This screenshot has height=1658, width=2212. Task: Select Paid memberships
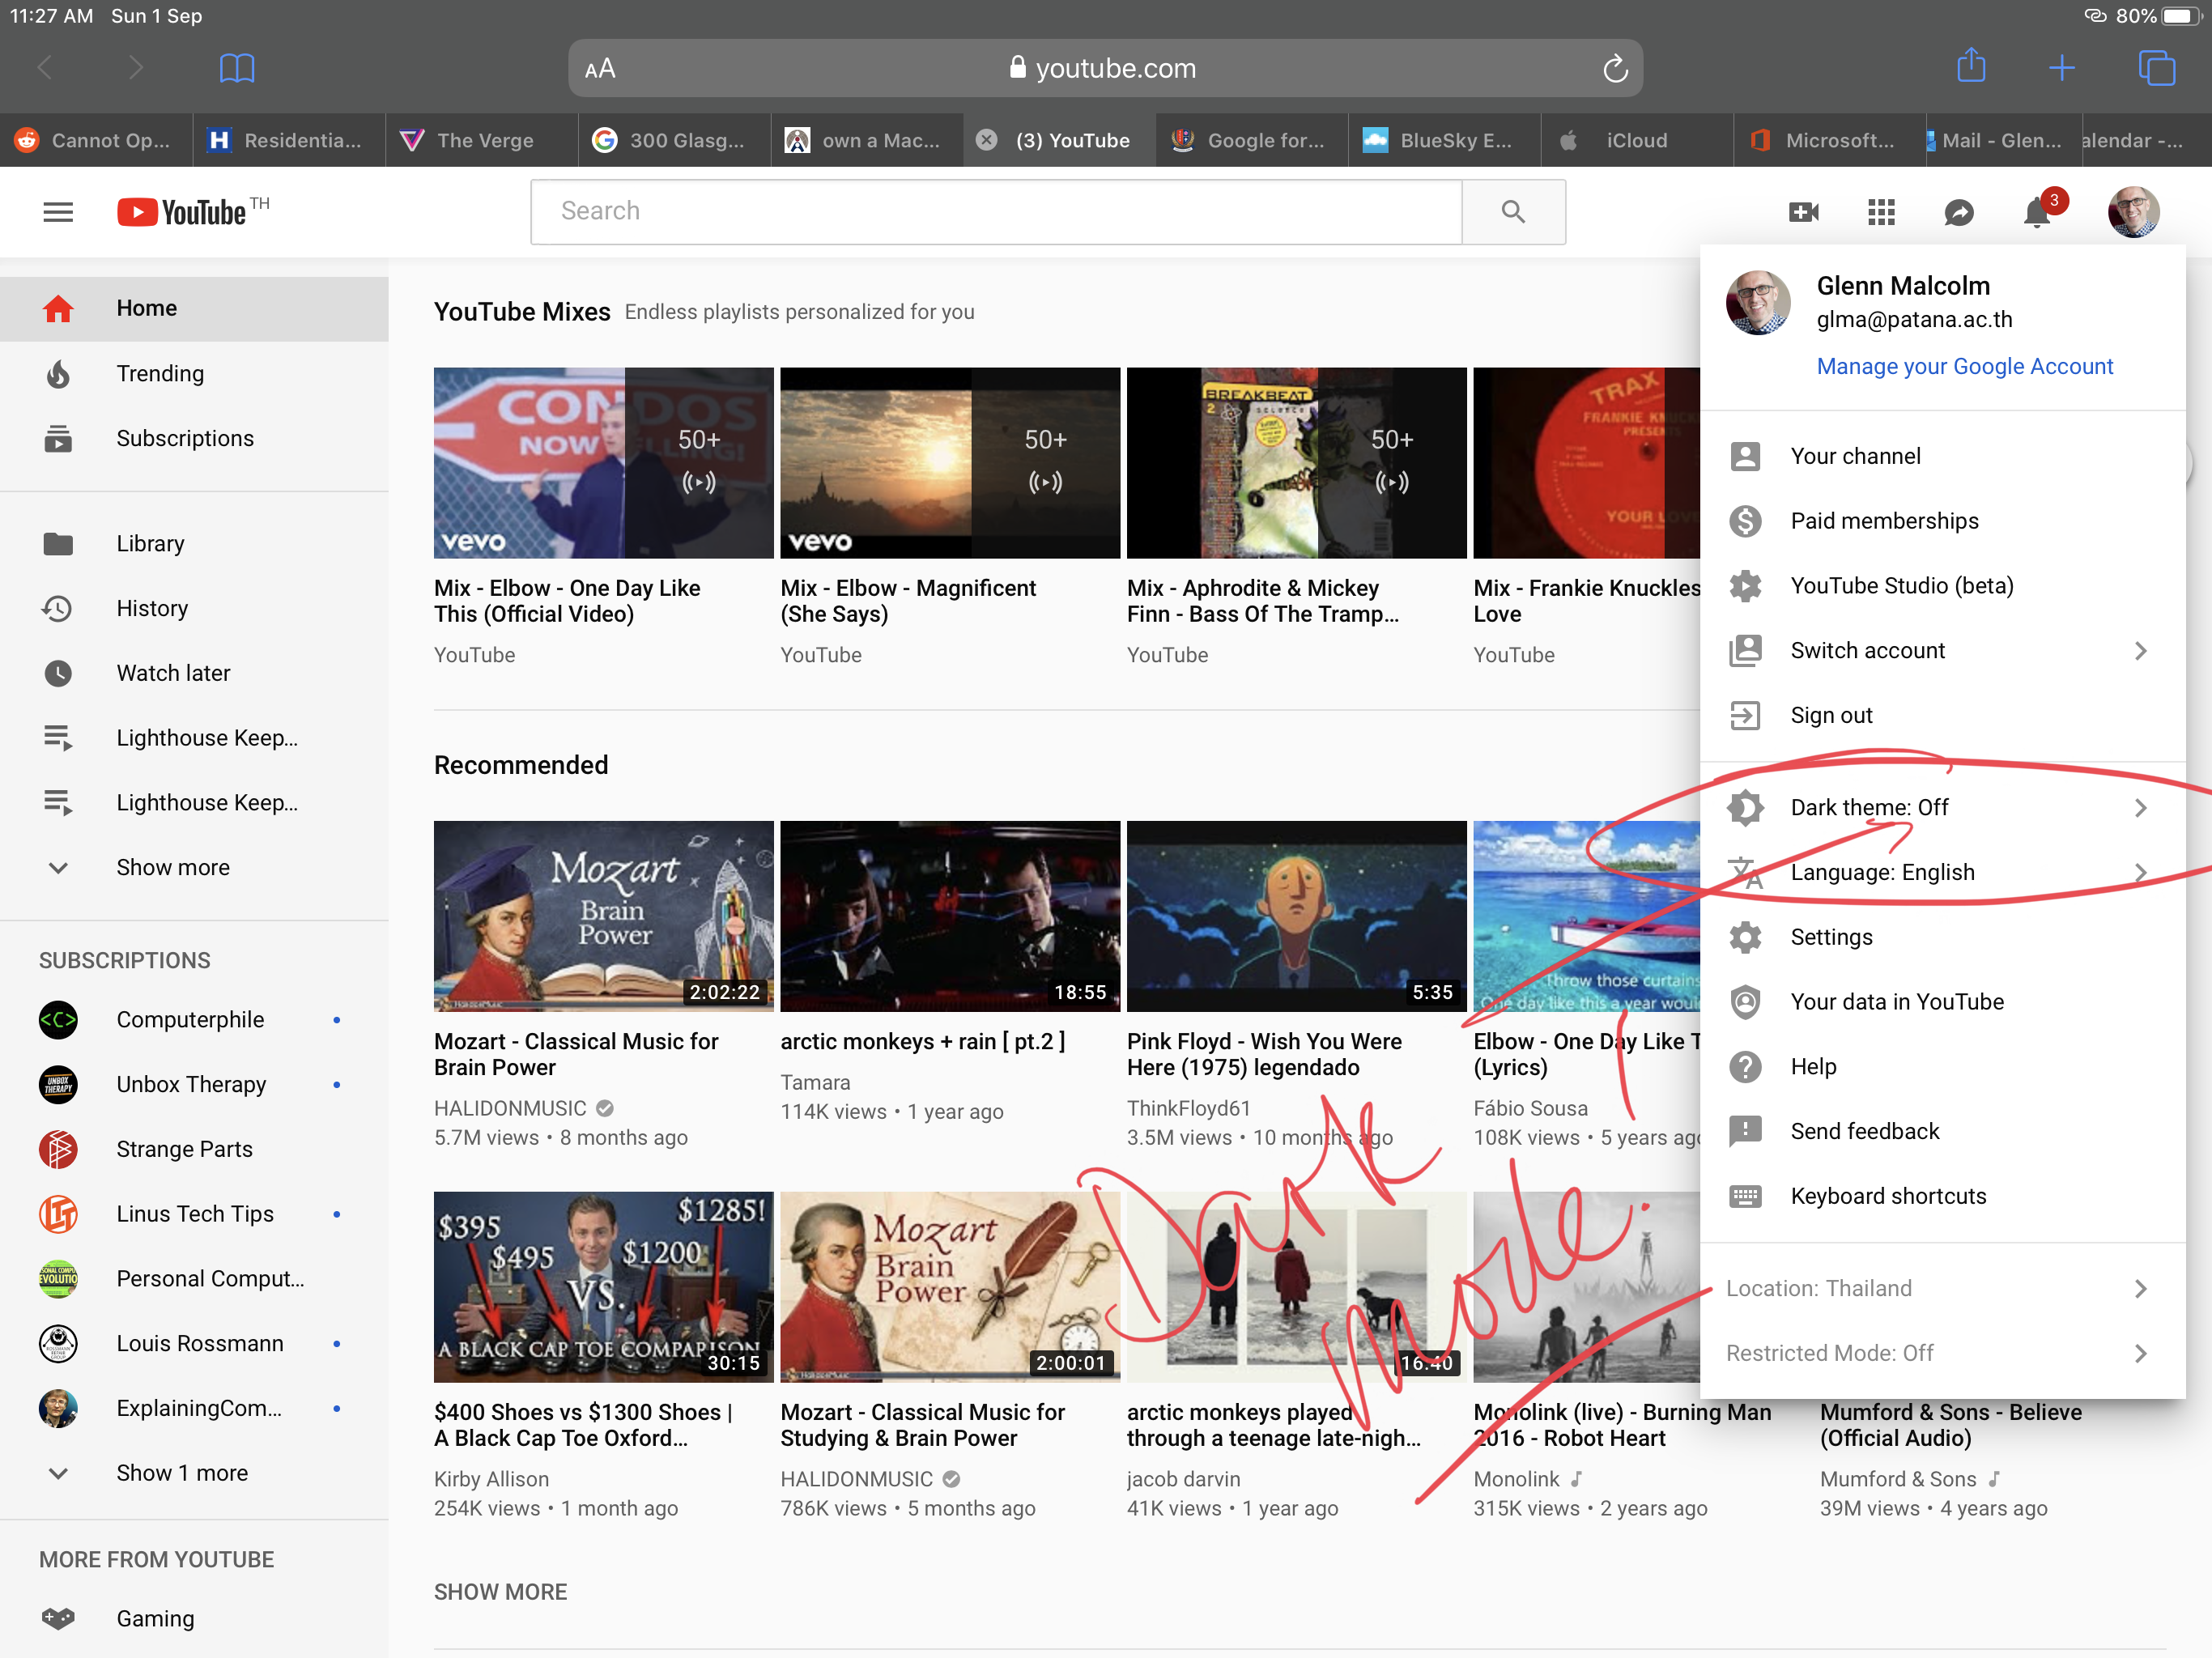point(1942,521)
